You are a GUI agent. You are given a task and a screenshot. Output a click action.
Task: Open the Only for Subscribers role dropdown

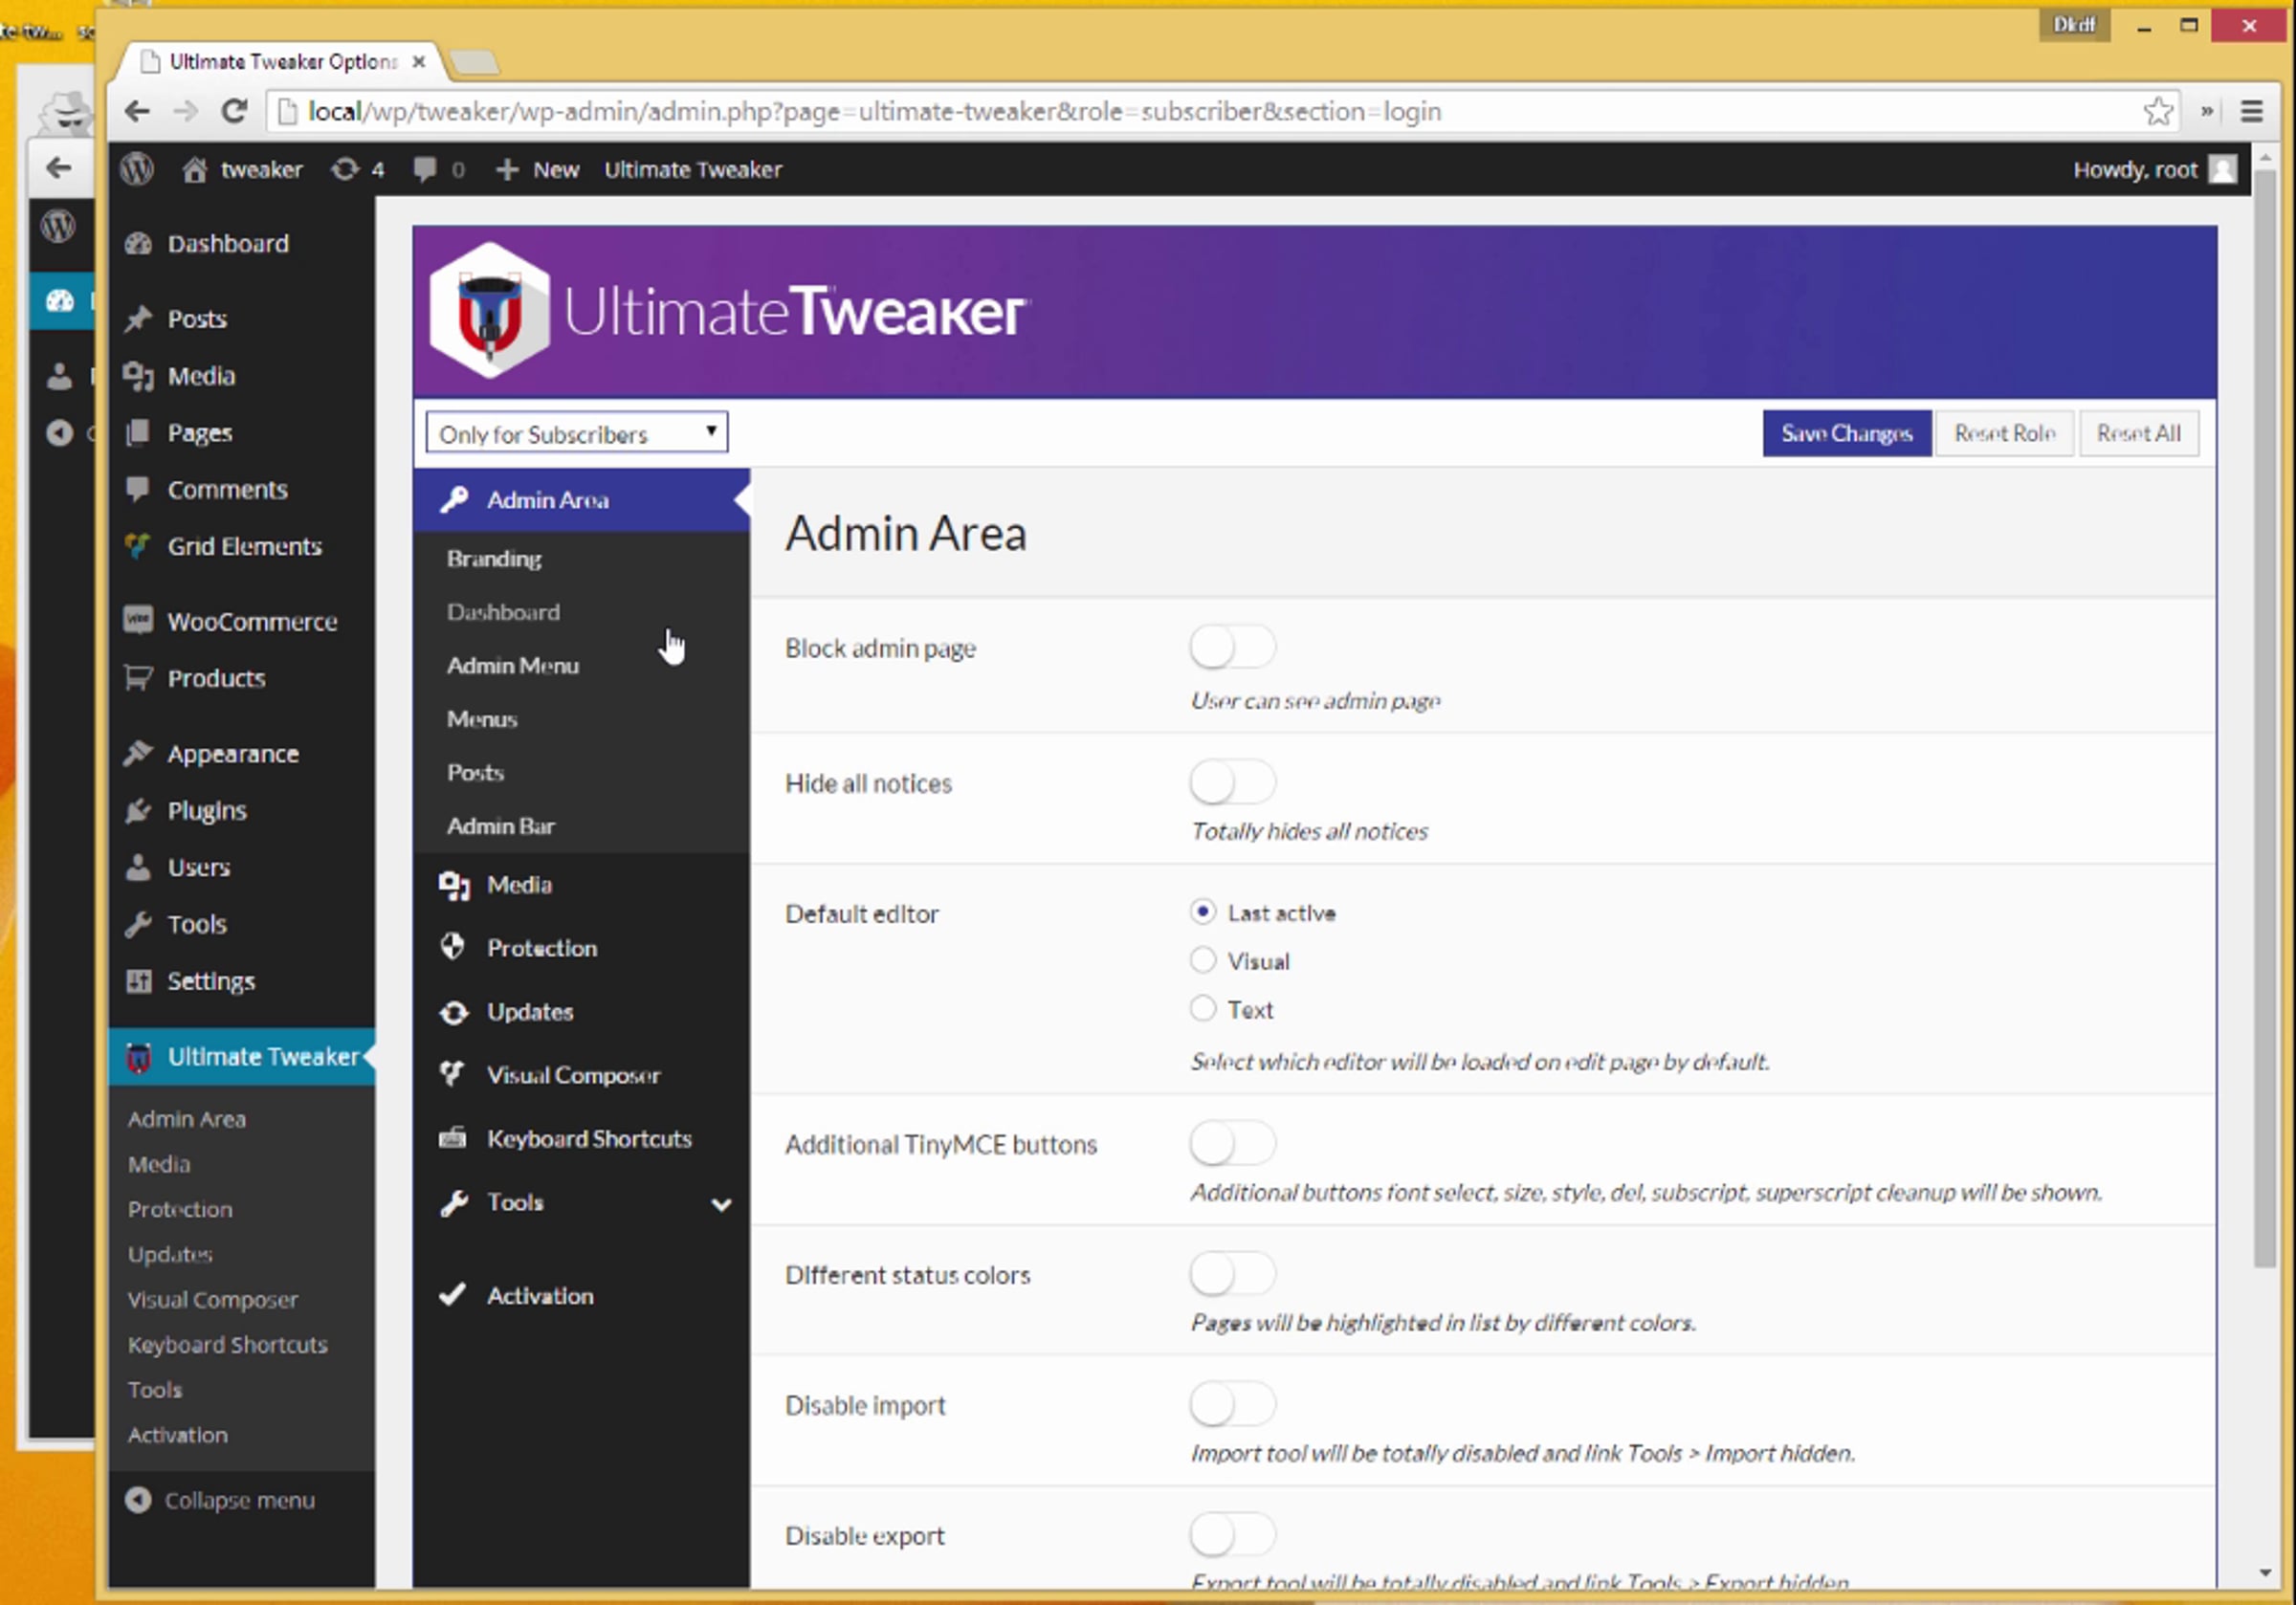point(577,433)
